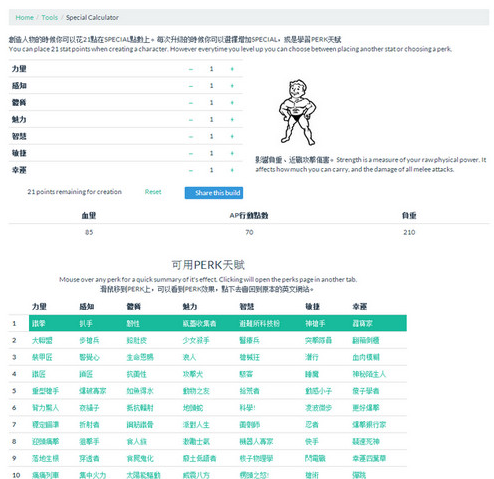Viewport: 494px width, 479px height.
Task: Open Tools in the breadcrumb
Action: [x=50, y=18]
